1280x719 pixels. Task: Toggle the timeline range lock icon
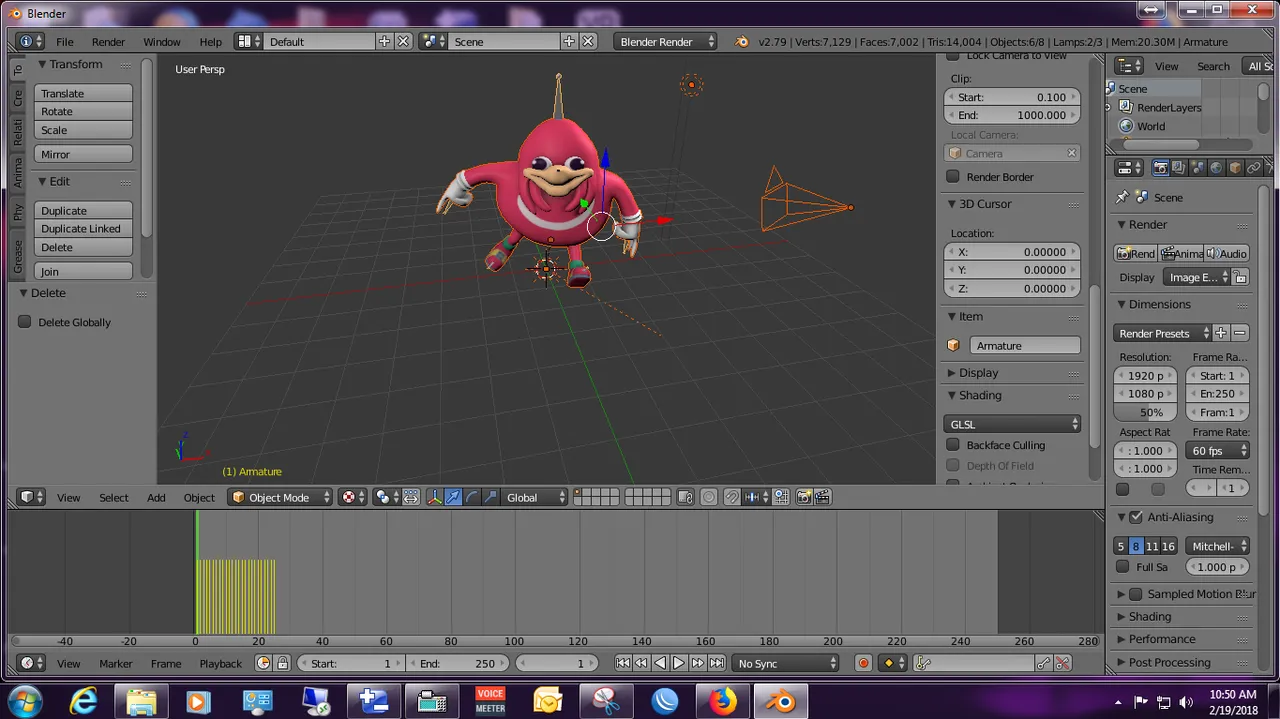coord(283,663)
